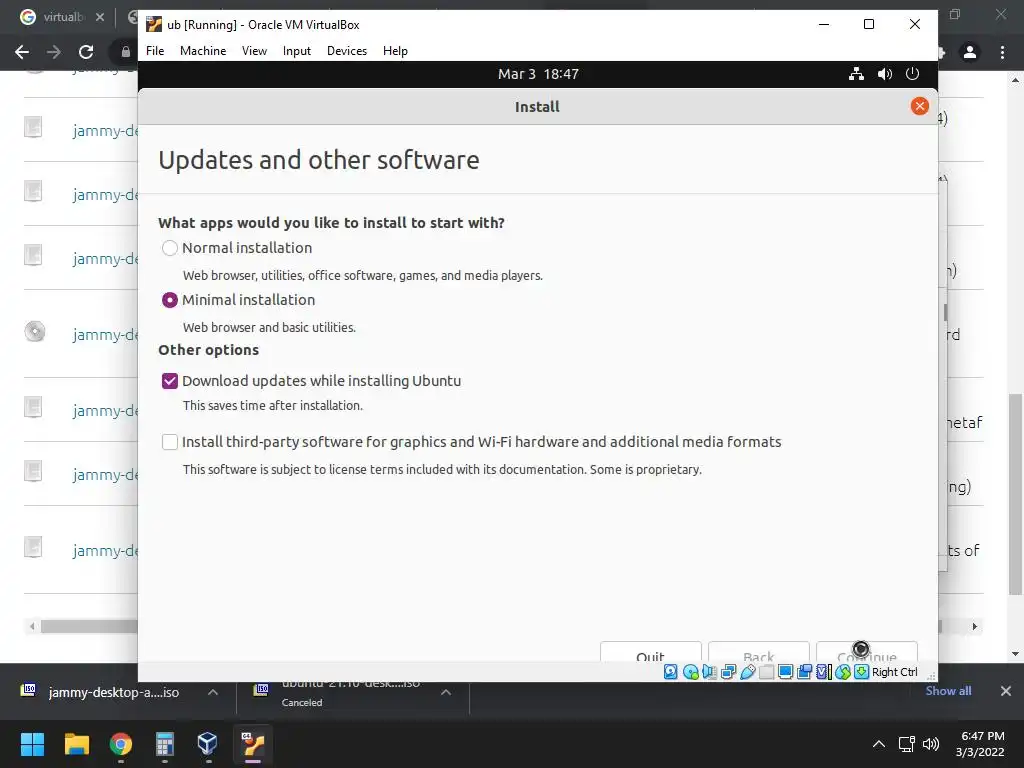1024x768 pixels.
Task: Open the Input menu
Action: click(x=296, y=51)
